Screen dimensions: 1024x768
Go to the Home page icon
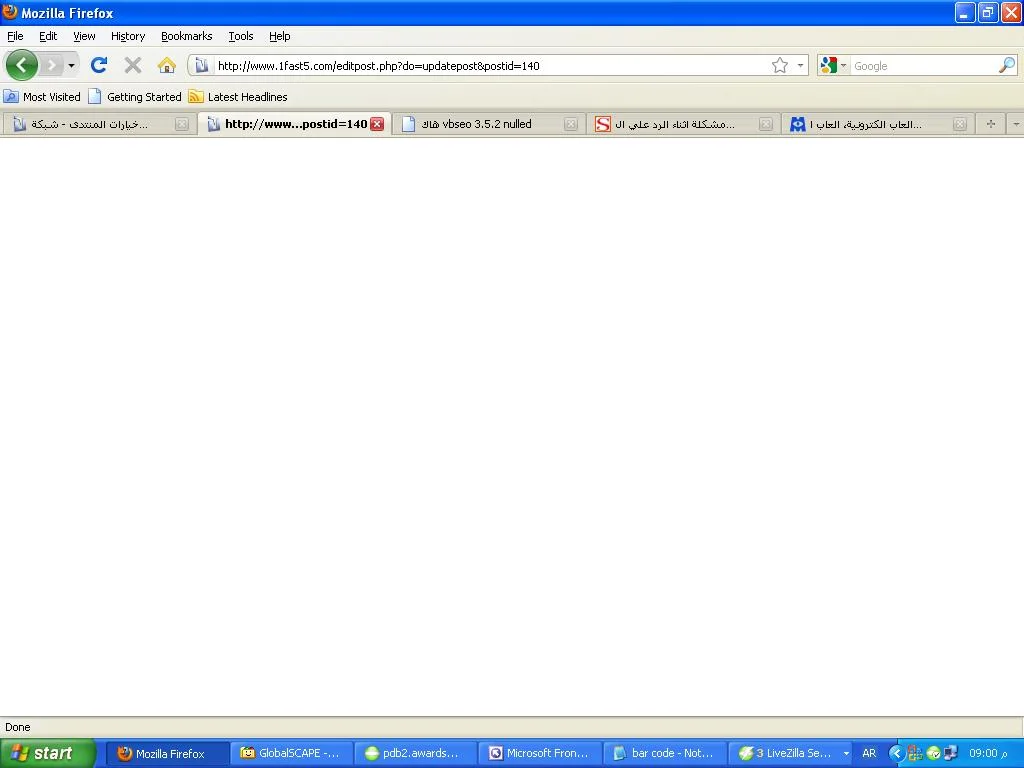(166, 65)
